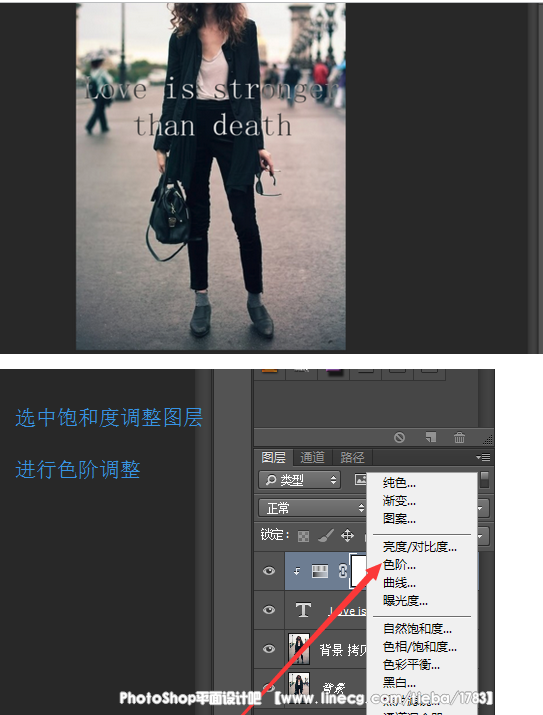Choose 自然饱和度... adjustment
The height and width of the screenshot is (715, 543).
tap(417, 629)
